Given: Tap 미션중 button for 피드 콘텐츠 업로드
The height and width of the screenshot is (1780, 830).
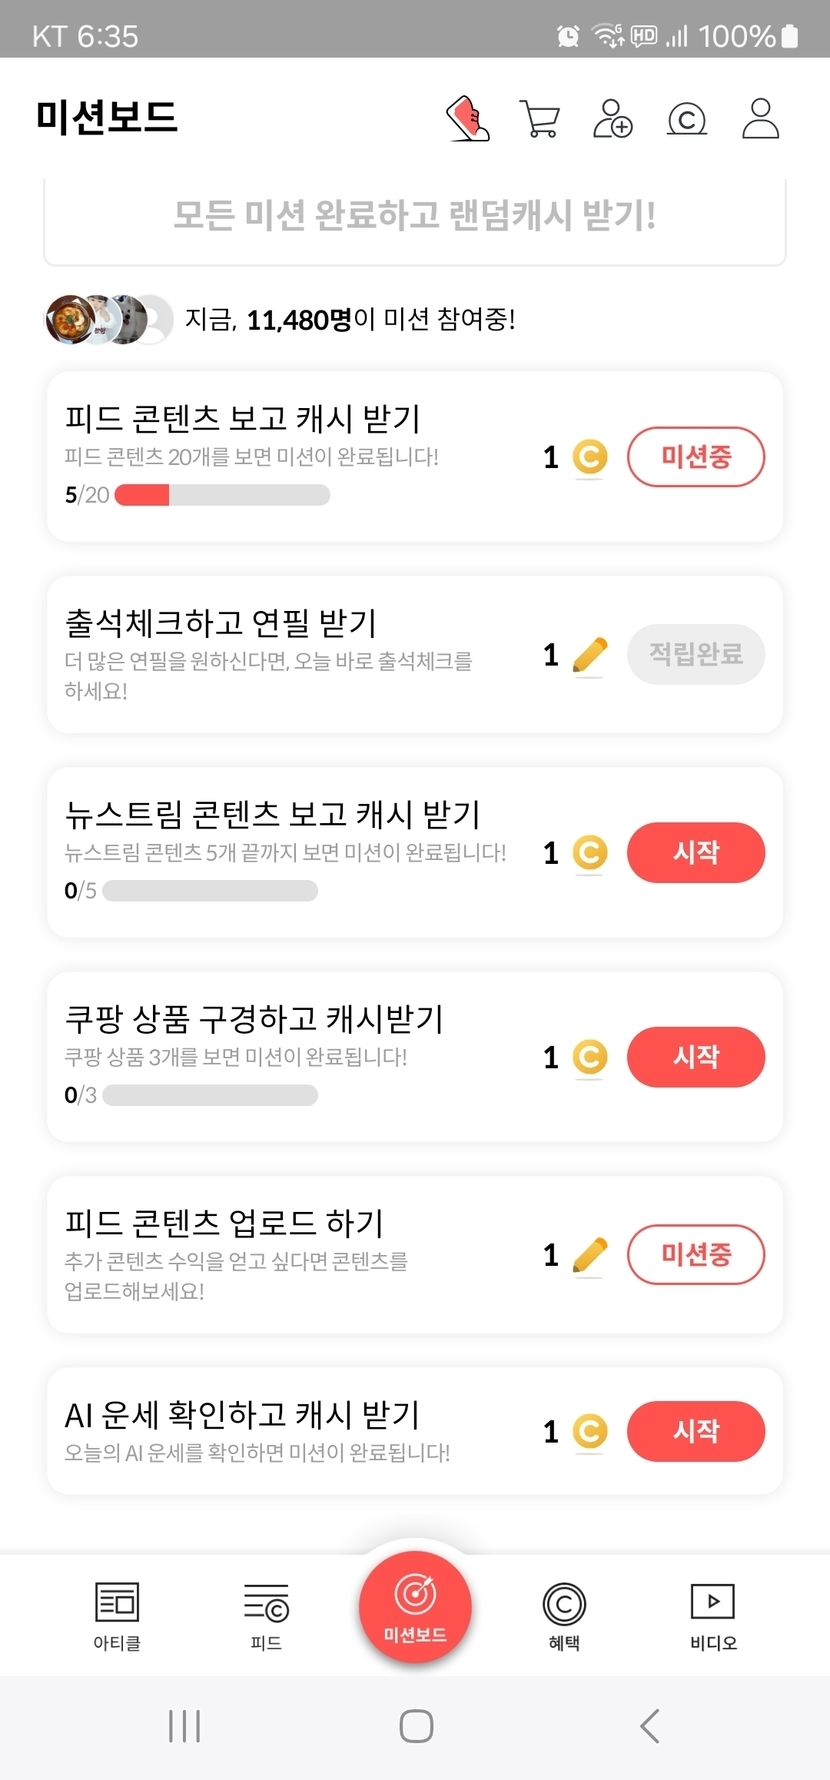Looking at the screenshot, I should [x=696, y=1254].
